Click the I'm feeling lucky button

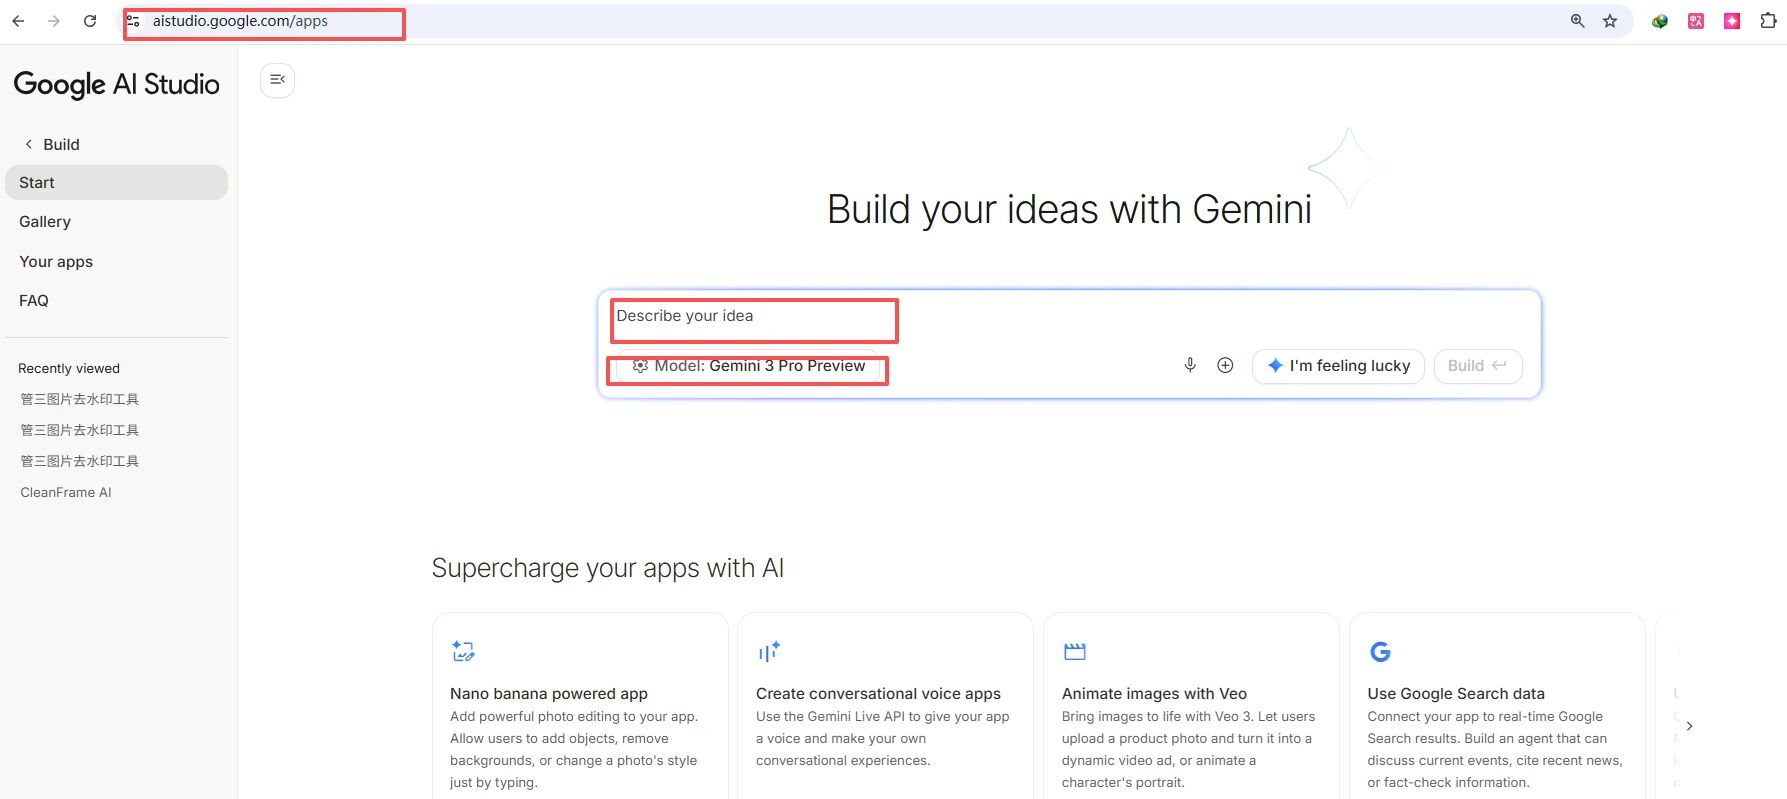coord(1338,366)
